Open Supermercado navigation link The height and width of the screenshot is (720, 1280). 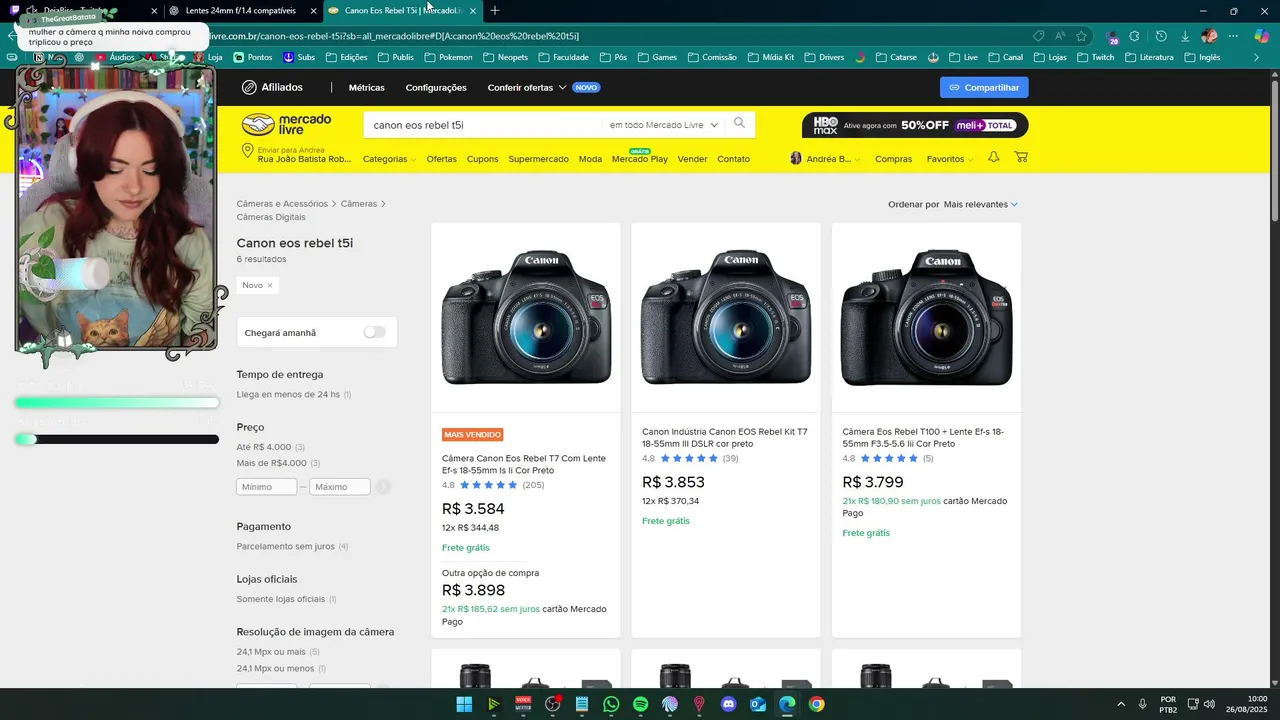(x=538, y=159)
